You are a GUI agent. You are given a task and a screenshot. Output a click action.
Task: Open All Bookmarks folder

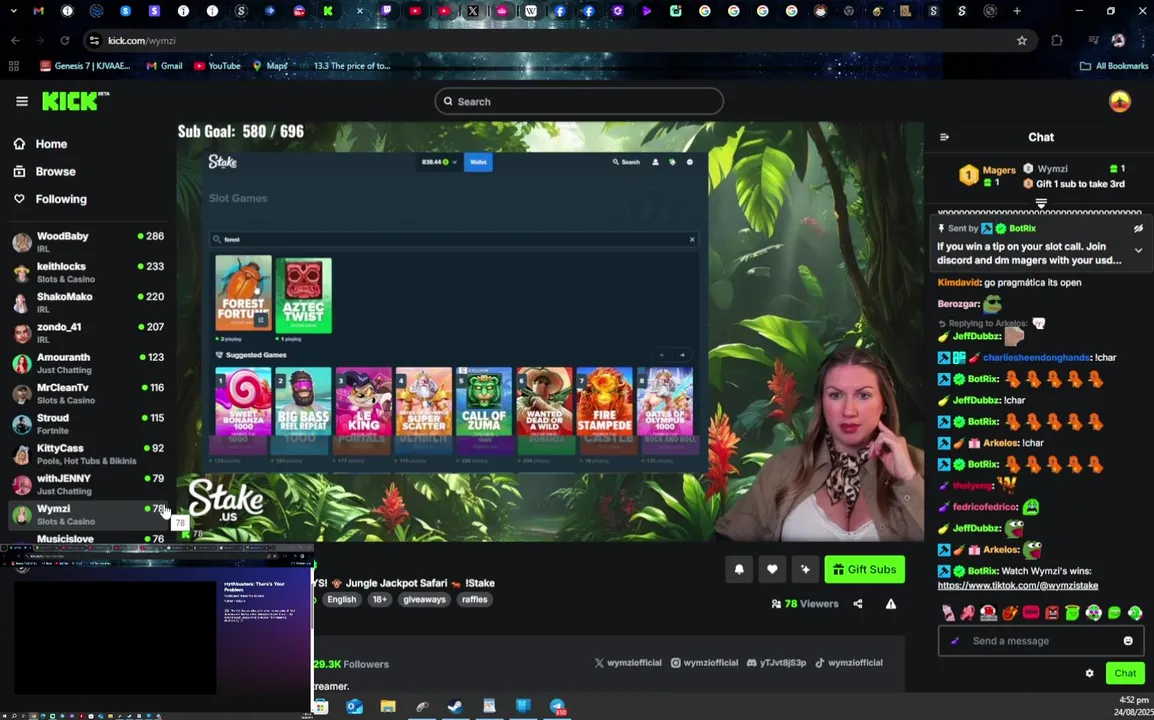[x=1114, y=66]
